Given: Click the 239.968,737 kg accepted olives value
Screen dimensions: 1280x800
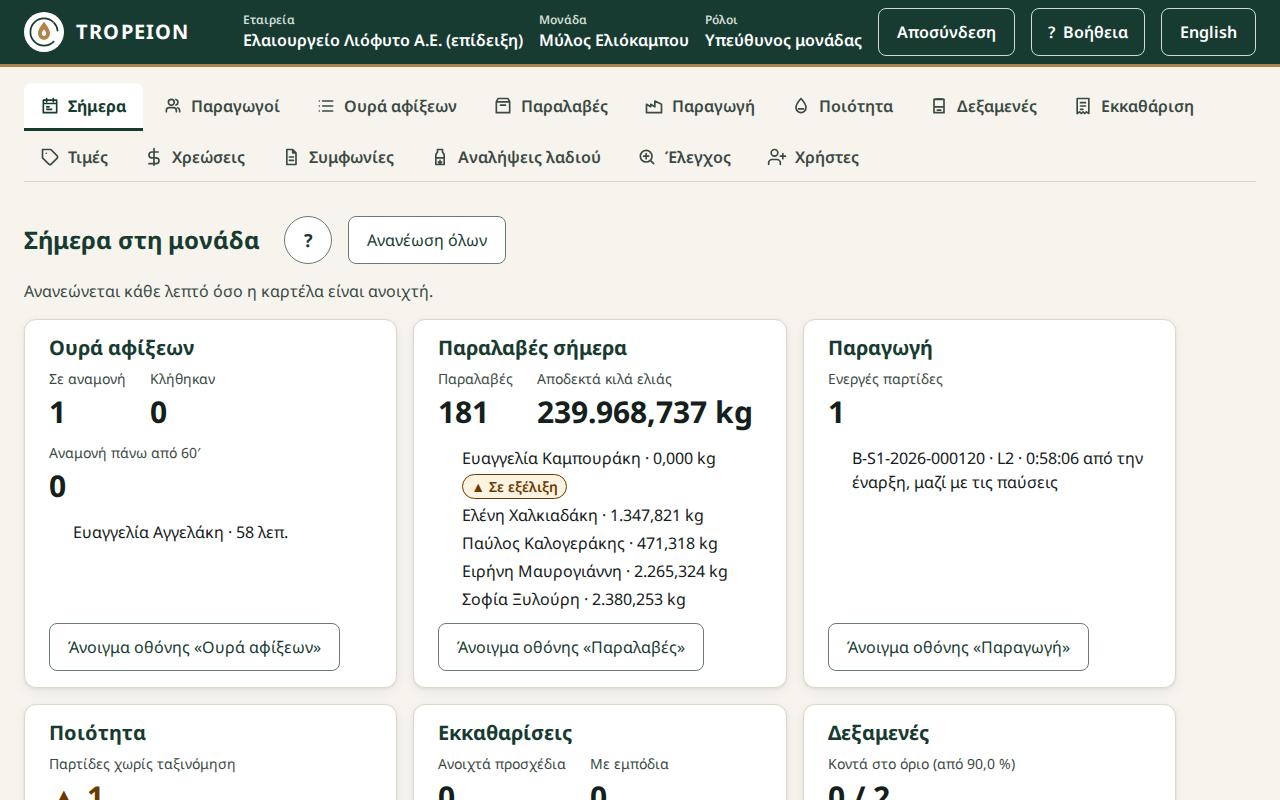Looking at the screenshot, I should point(645,412).
